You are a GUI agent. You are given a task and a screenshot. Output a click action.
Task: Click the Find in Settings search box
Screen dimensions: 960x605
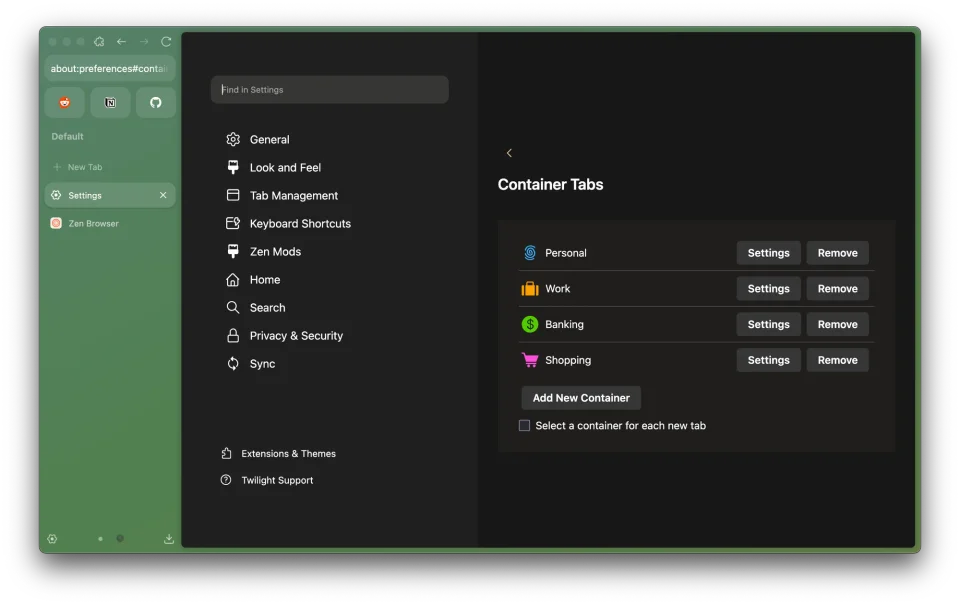coord(329,89)
